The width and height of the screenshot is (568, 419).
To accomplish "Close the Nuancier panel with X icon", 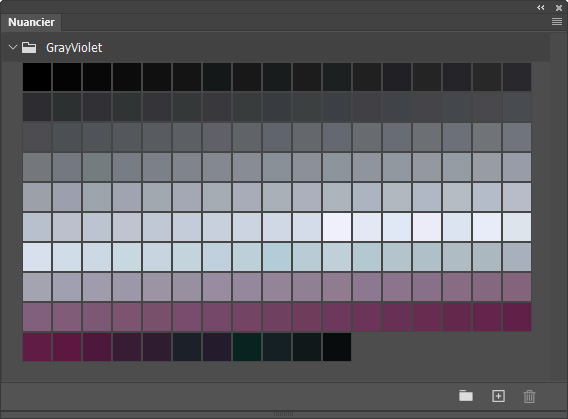I will 559,8.
